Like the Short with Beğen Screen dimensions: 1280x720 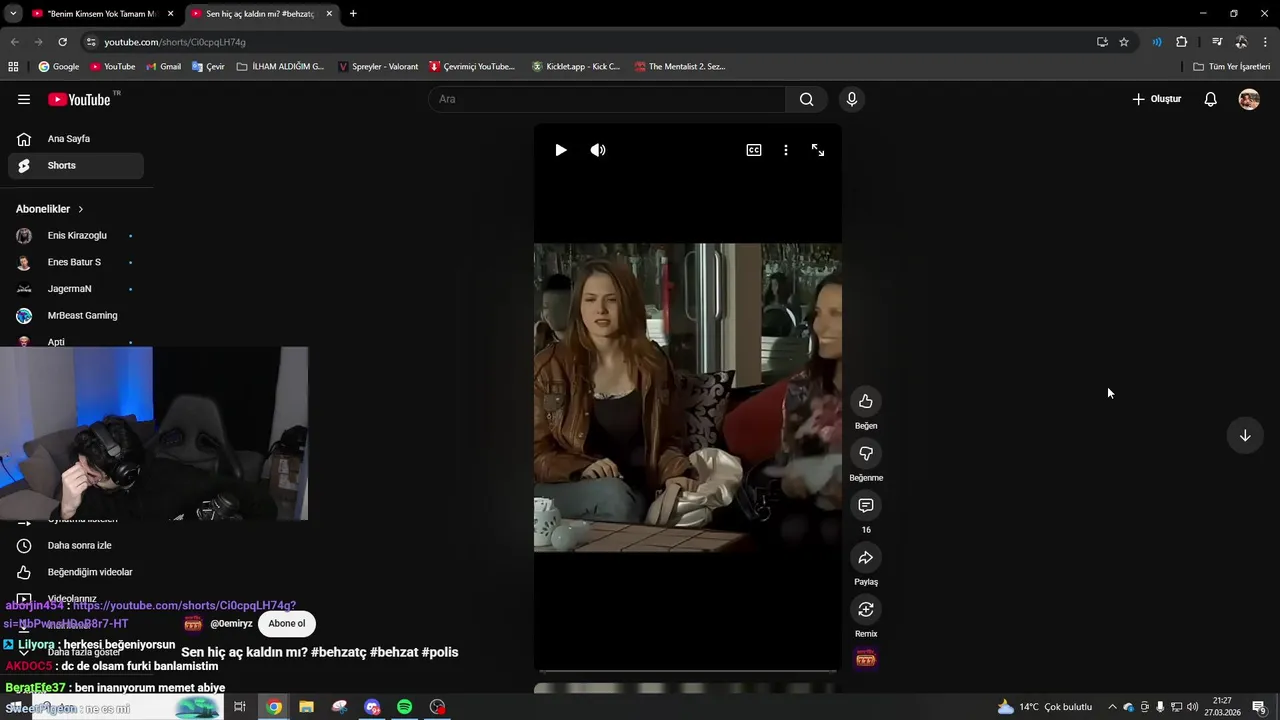tap(866, 401)
